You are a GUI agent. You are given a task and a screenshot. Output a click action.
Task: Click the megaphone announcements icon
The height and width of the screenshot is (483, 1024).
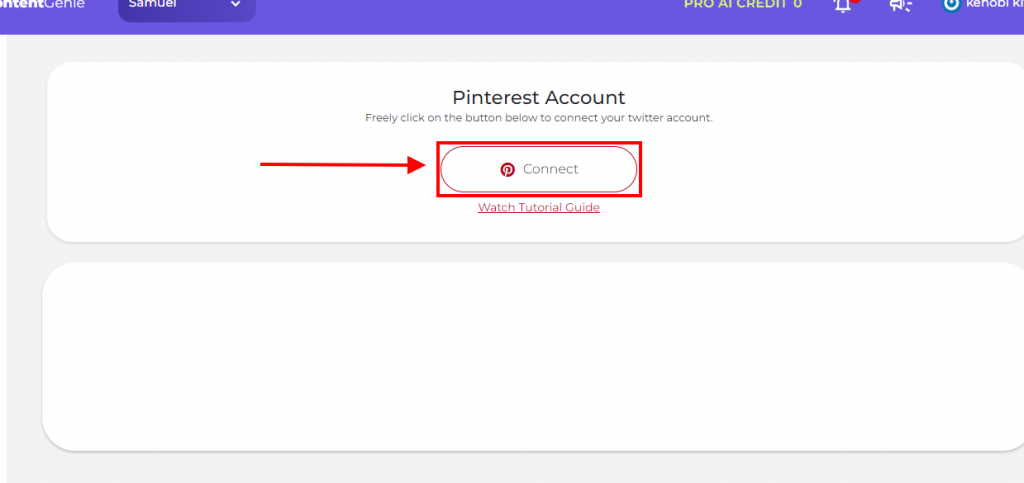(x=901, y=5)
